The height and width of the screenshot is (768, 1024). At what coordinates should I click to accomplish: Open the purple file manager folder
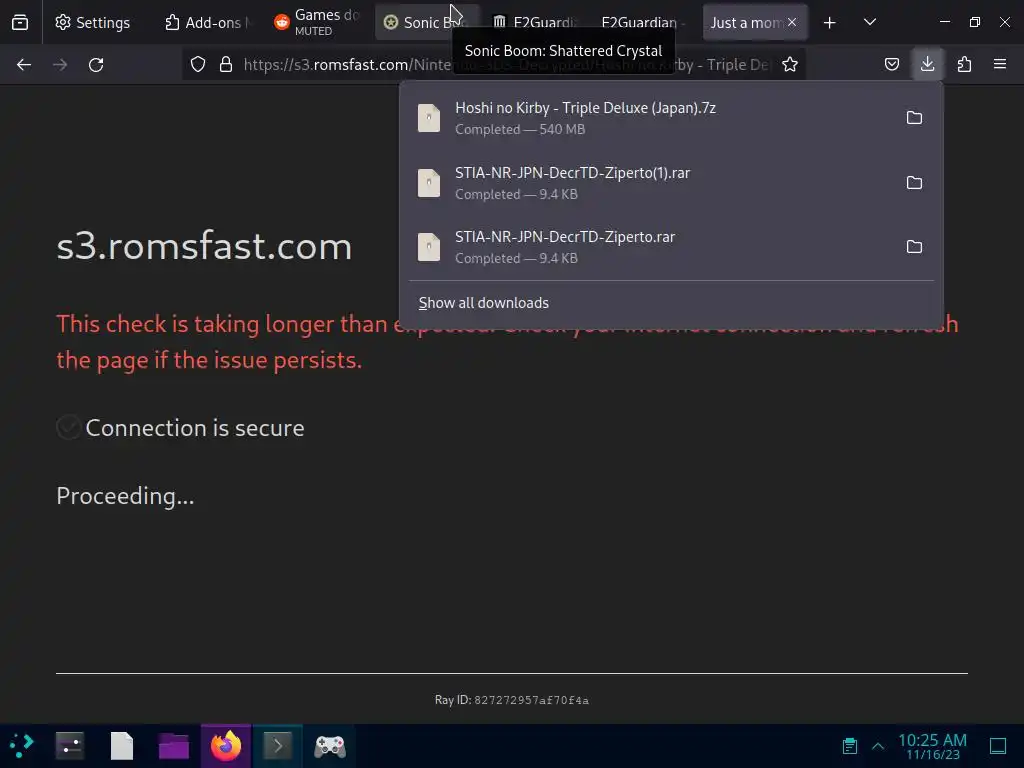click(x=174, y=746)
